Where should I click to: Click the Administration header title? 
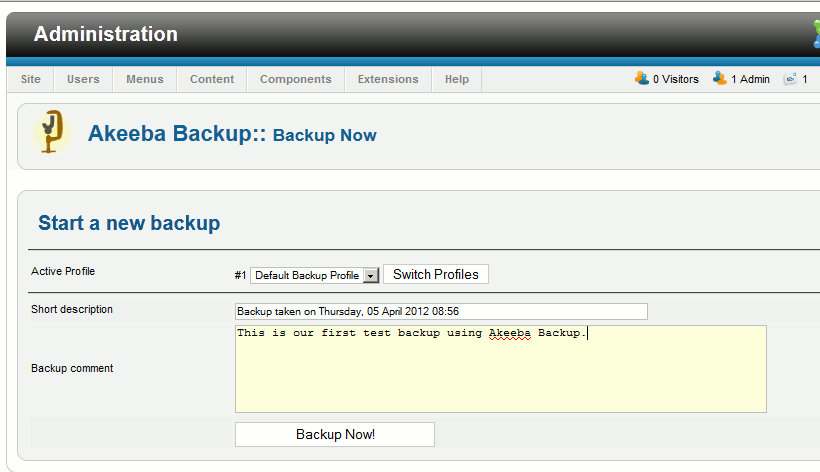click(106, 34)
